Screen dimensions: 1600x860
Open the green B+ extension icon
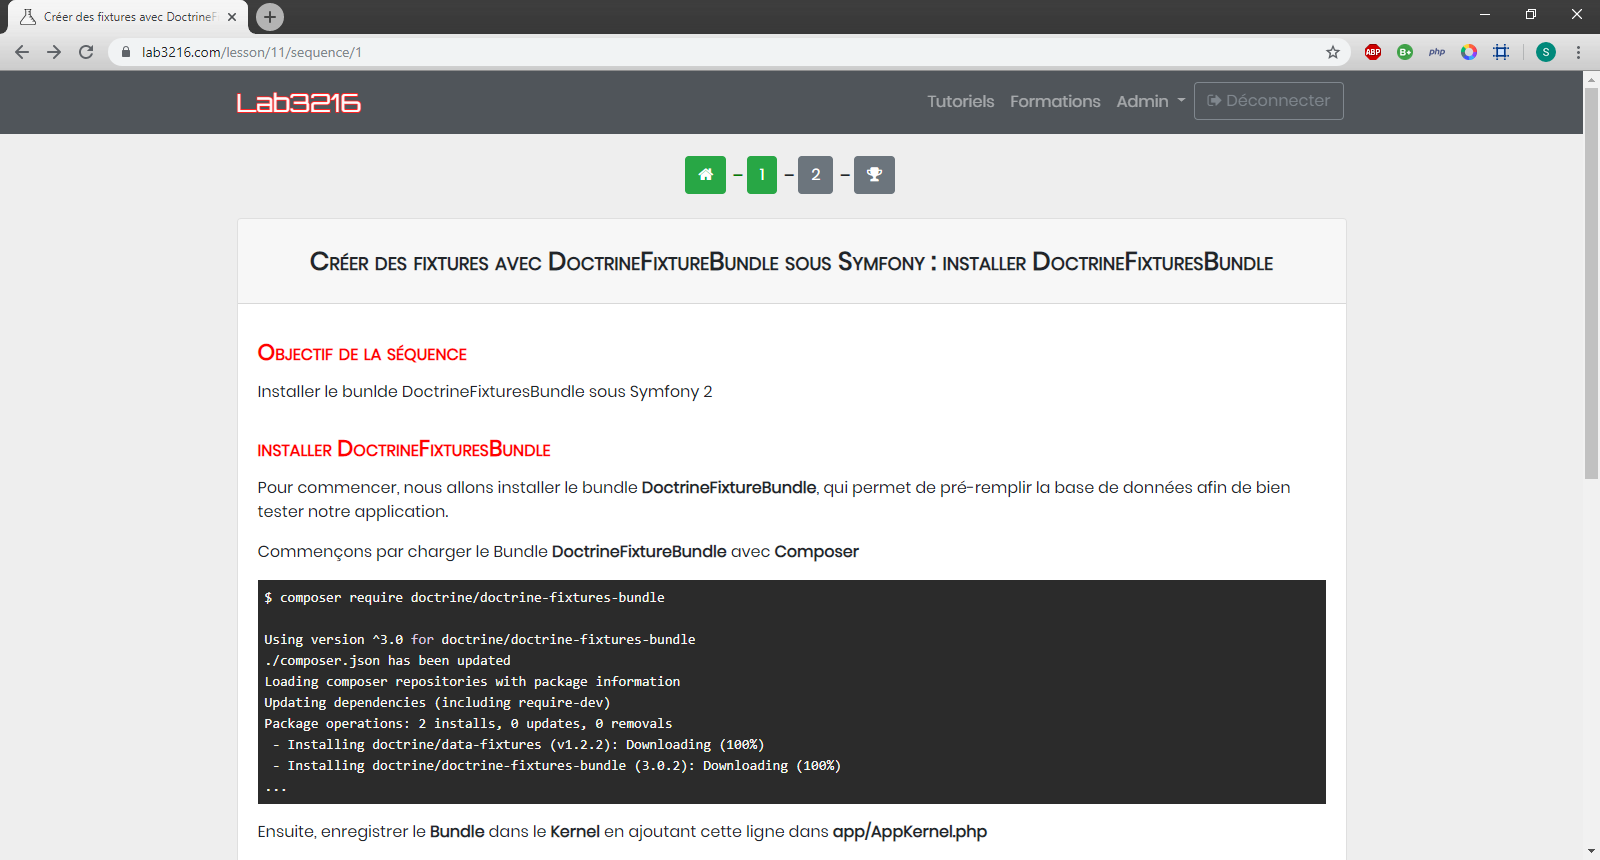pos(1405,52)
